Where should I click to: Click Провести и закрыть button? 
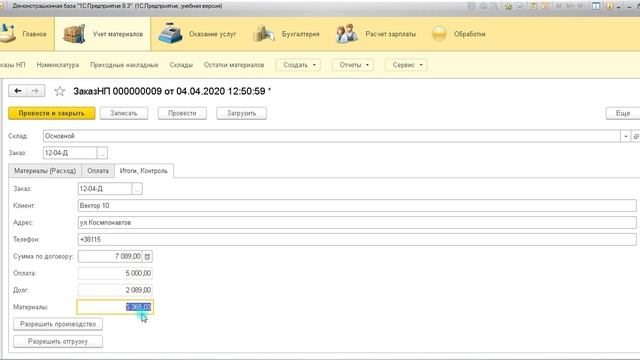pos(51,113)
